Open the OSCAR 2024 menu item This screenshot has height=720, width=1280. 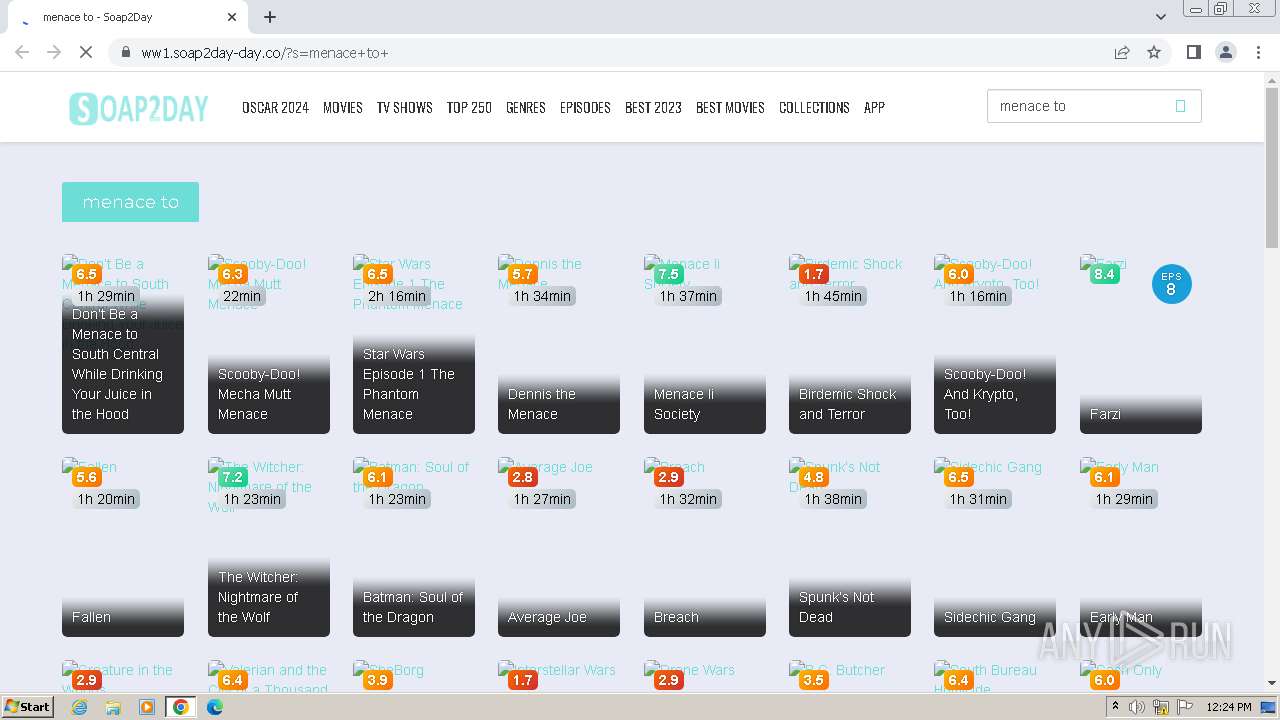pos(275,107)
